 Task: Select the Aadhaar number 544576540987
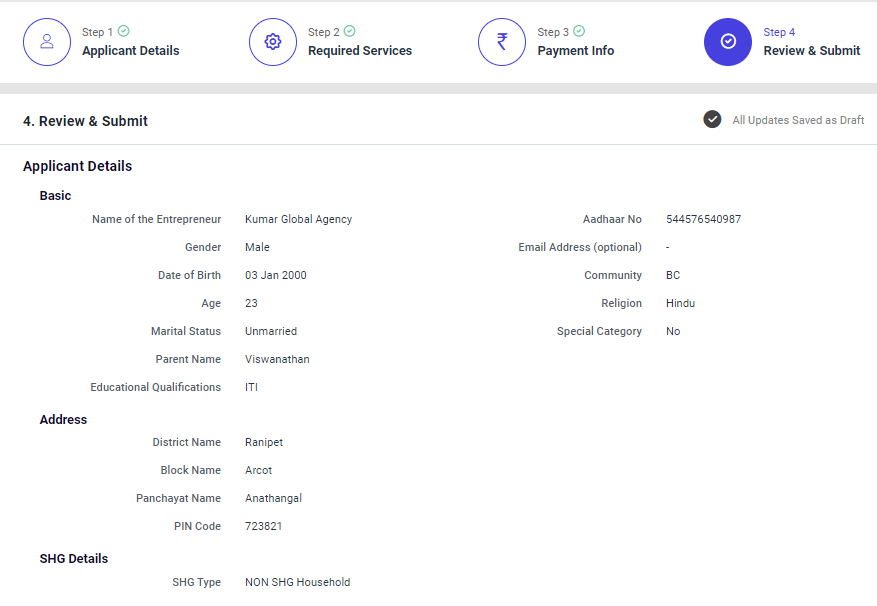pyautogui.click(x=703, y=220)
